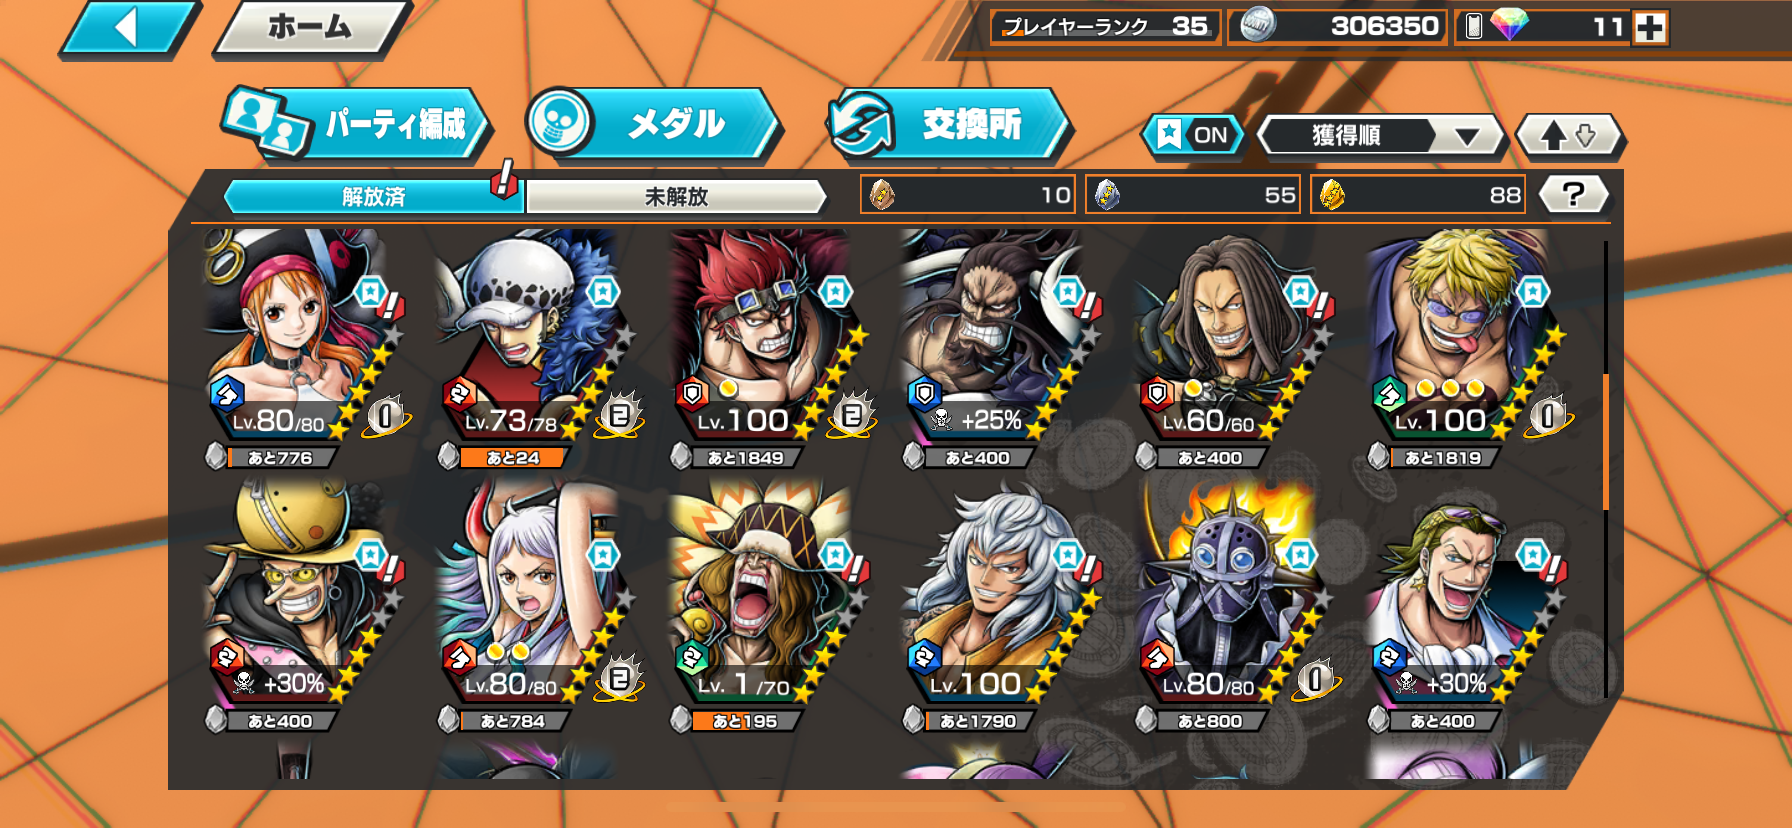The height and width of the screenshot is (828, 1792).
Task: Toggle favorite star badge on Yamato card
Action: coord(603,555)
